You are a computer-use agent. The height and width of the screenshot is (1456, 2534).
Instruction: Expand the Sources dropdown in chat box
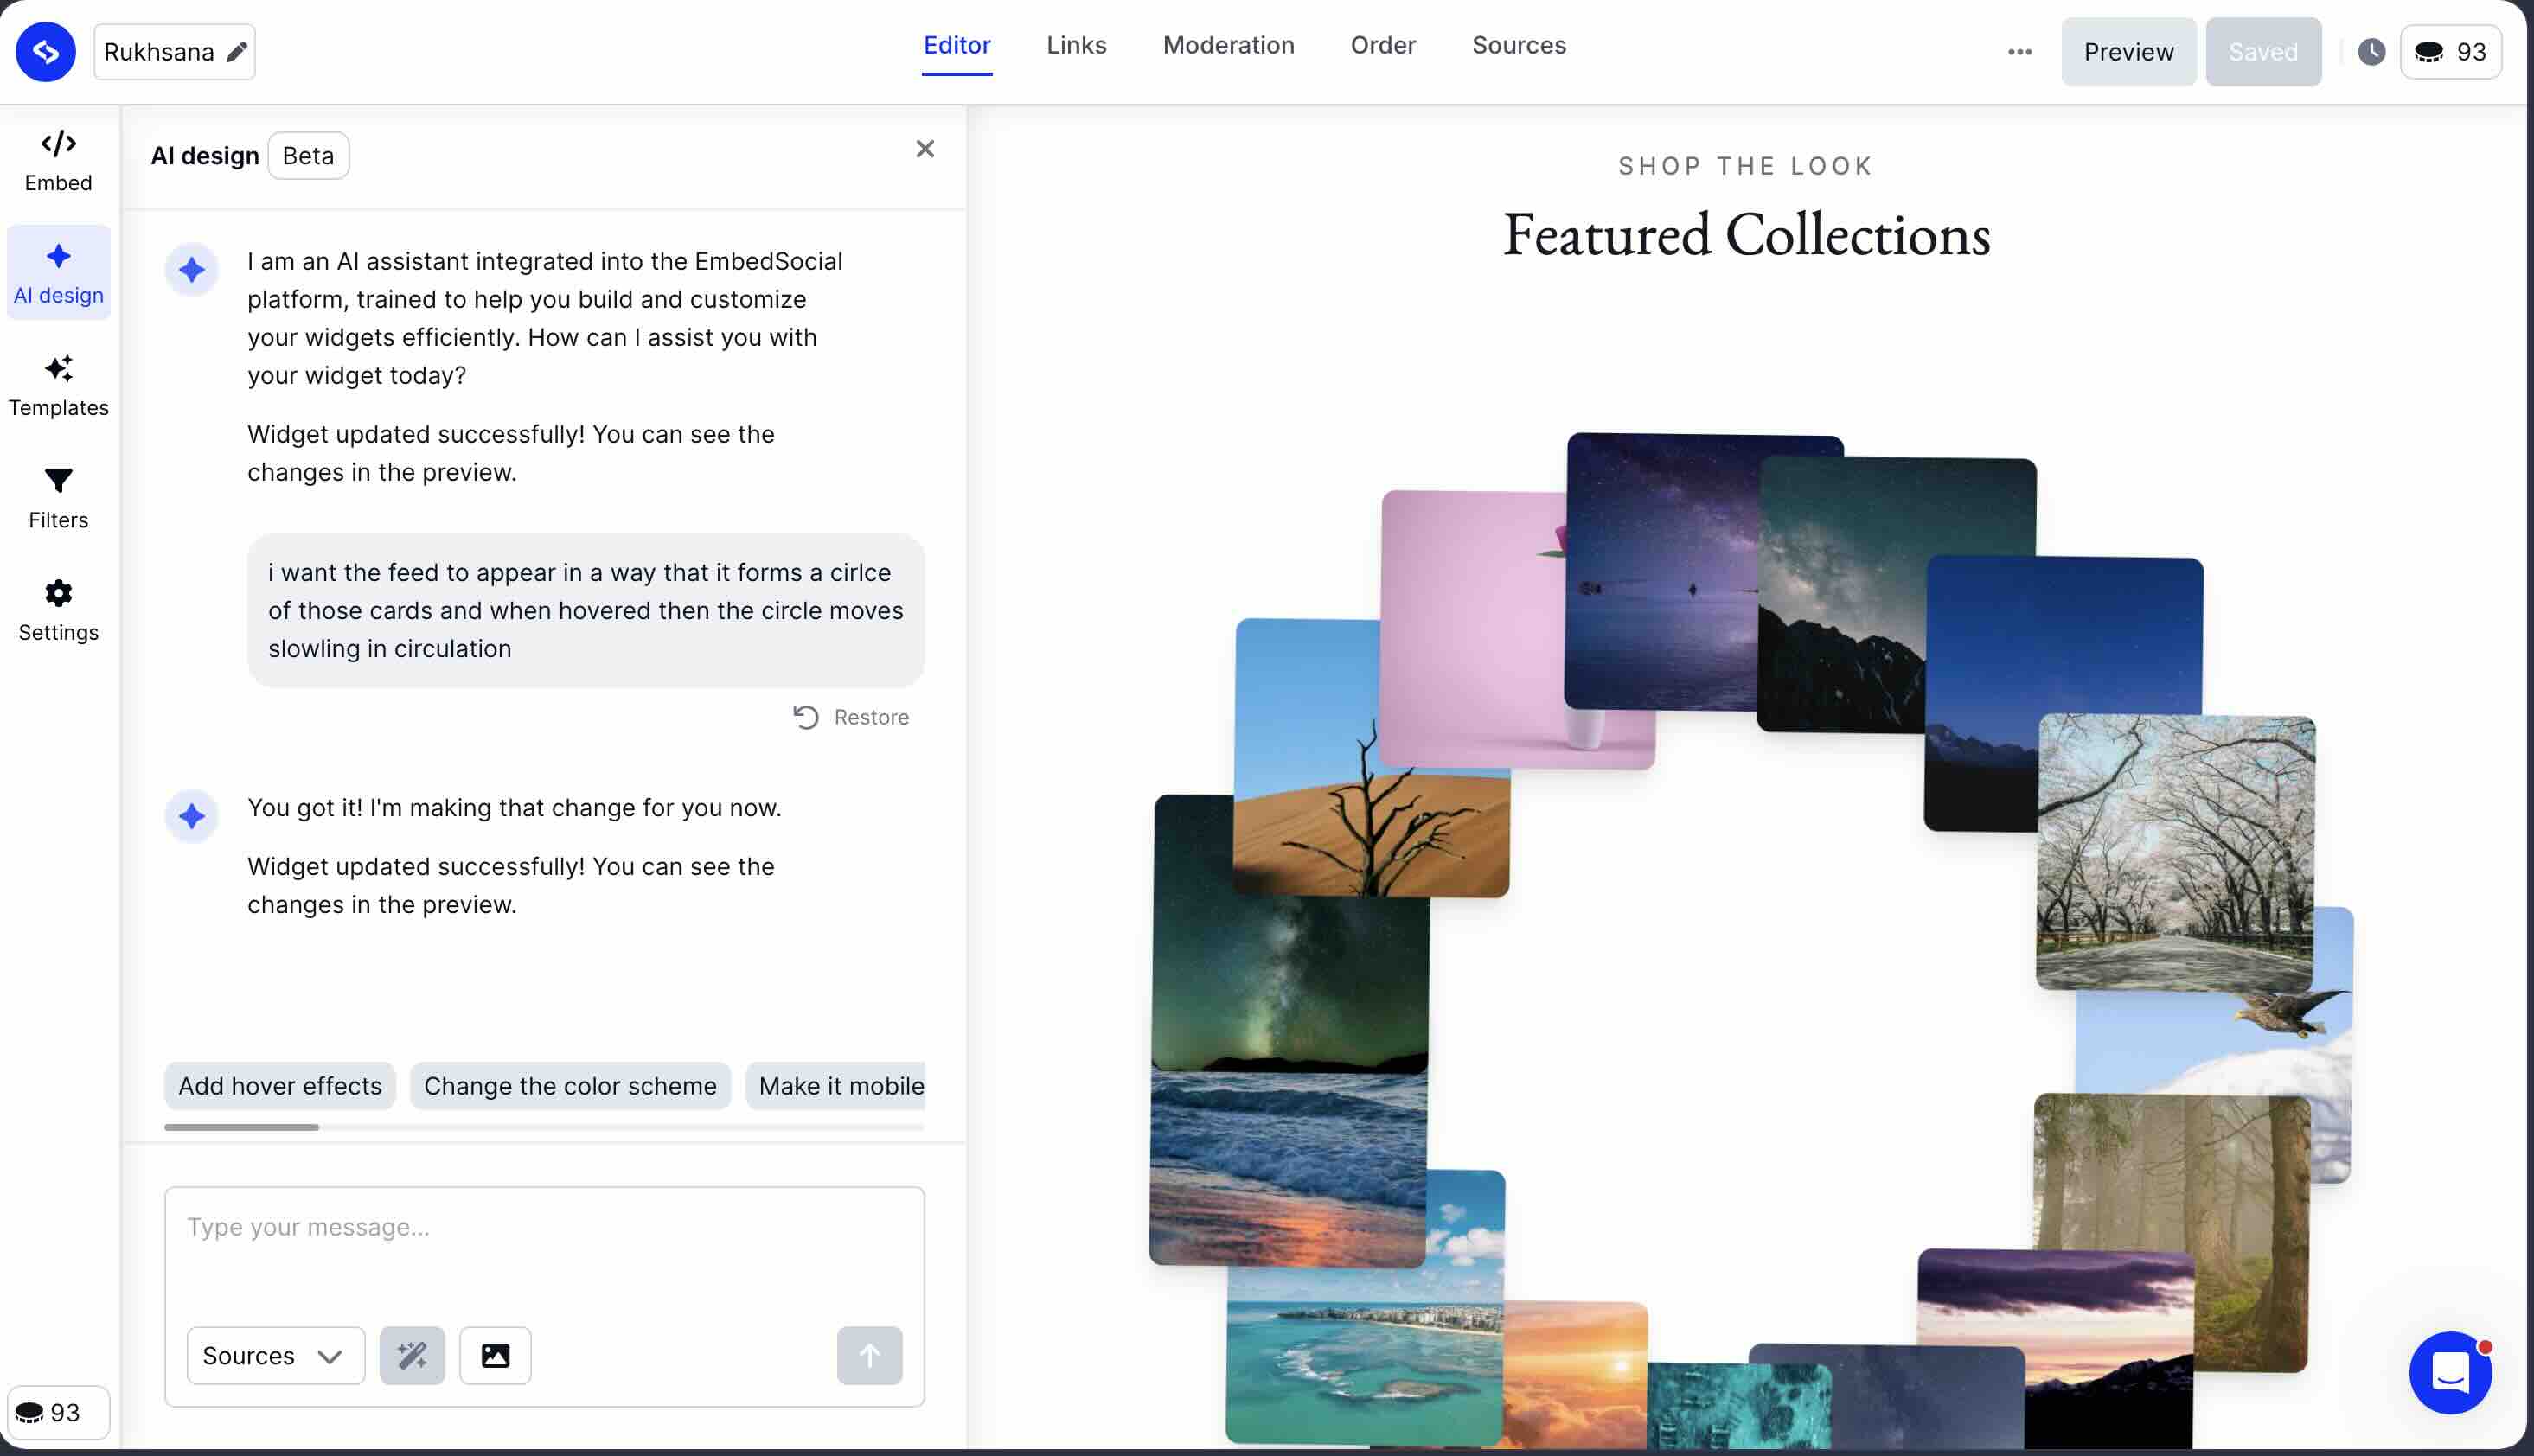tap(275, 1355)
